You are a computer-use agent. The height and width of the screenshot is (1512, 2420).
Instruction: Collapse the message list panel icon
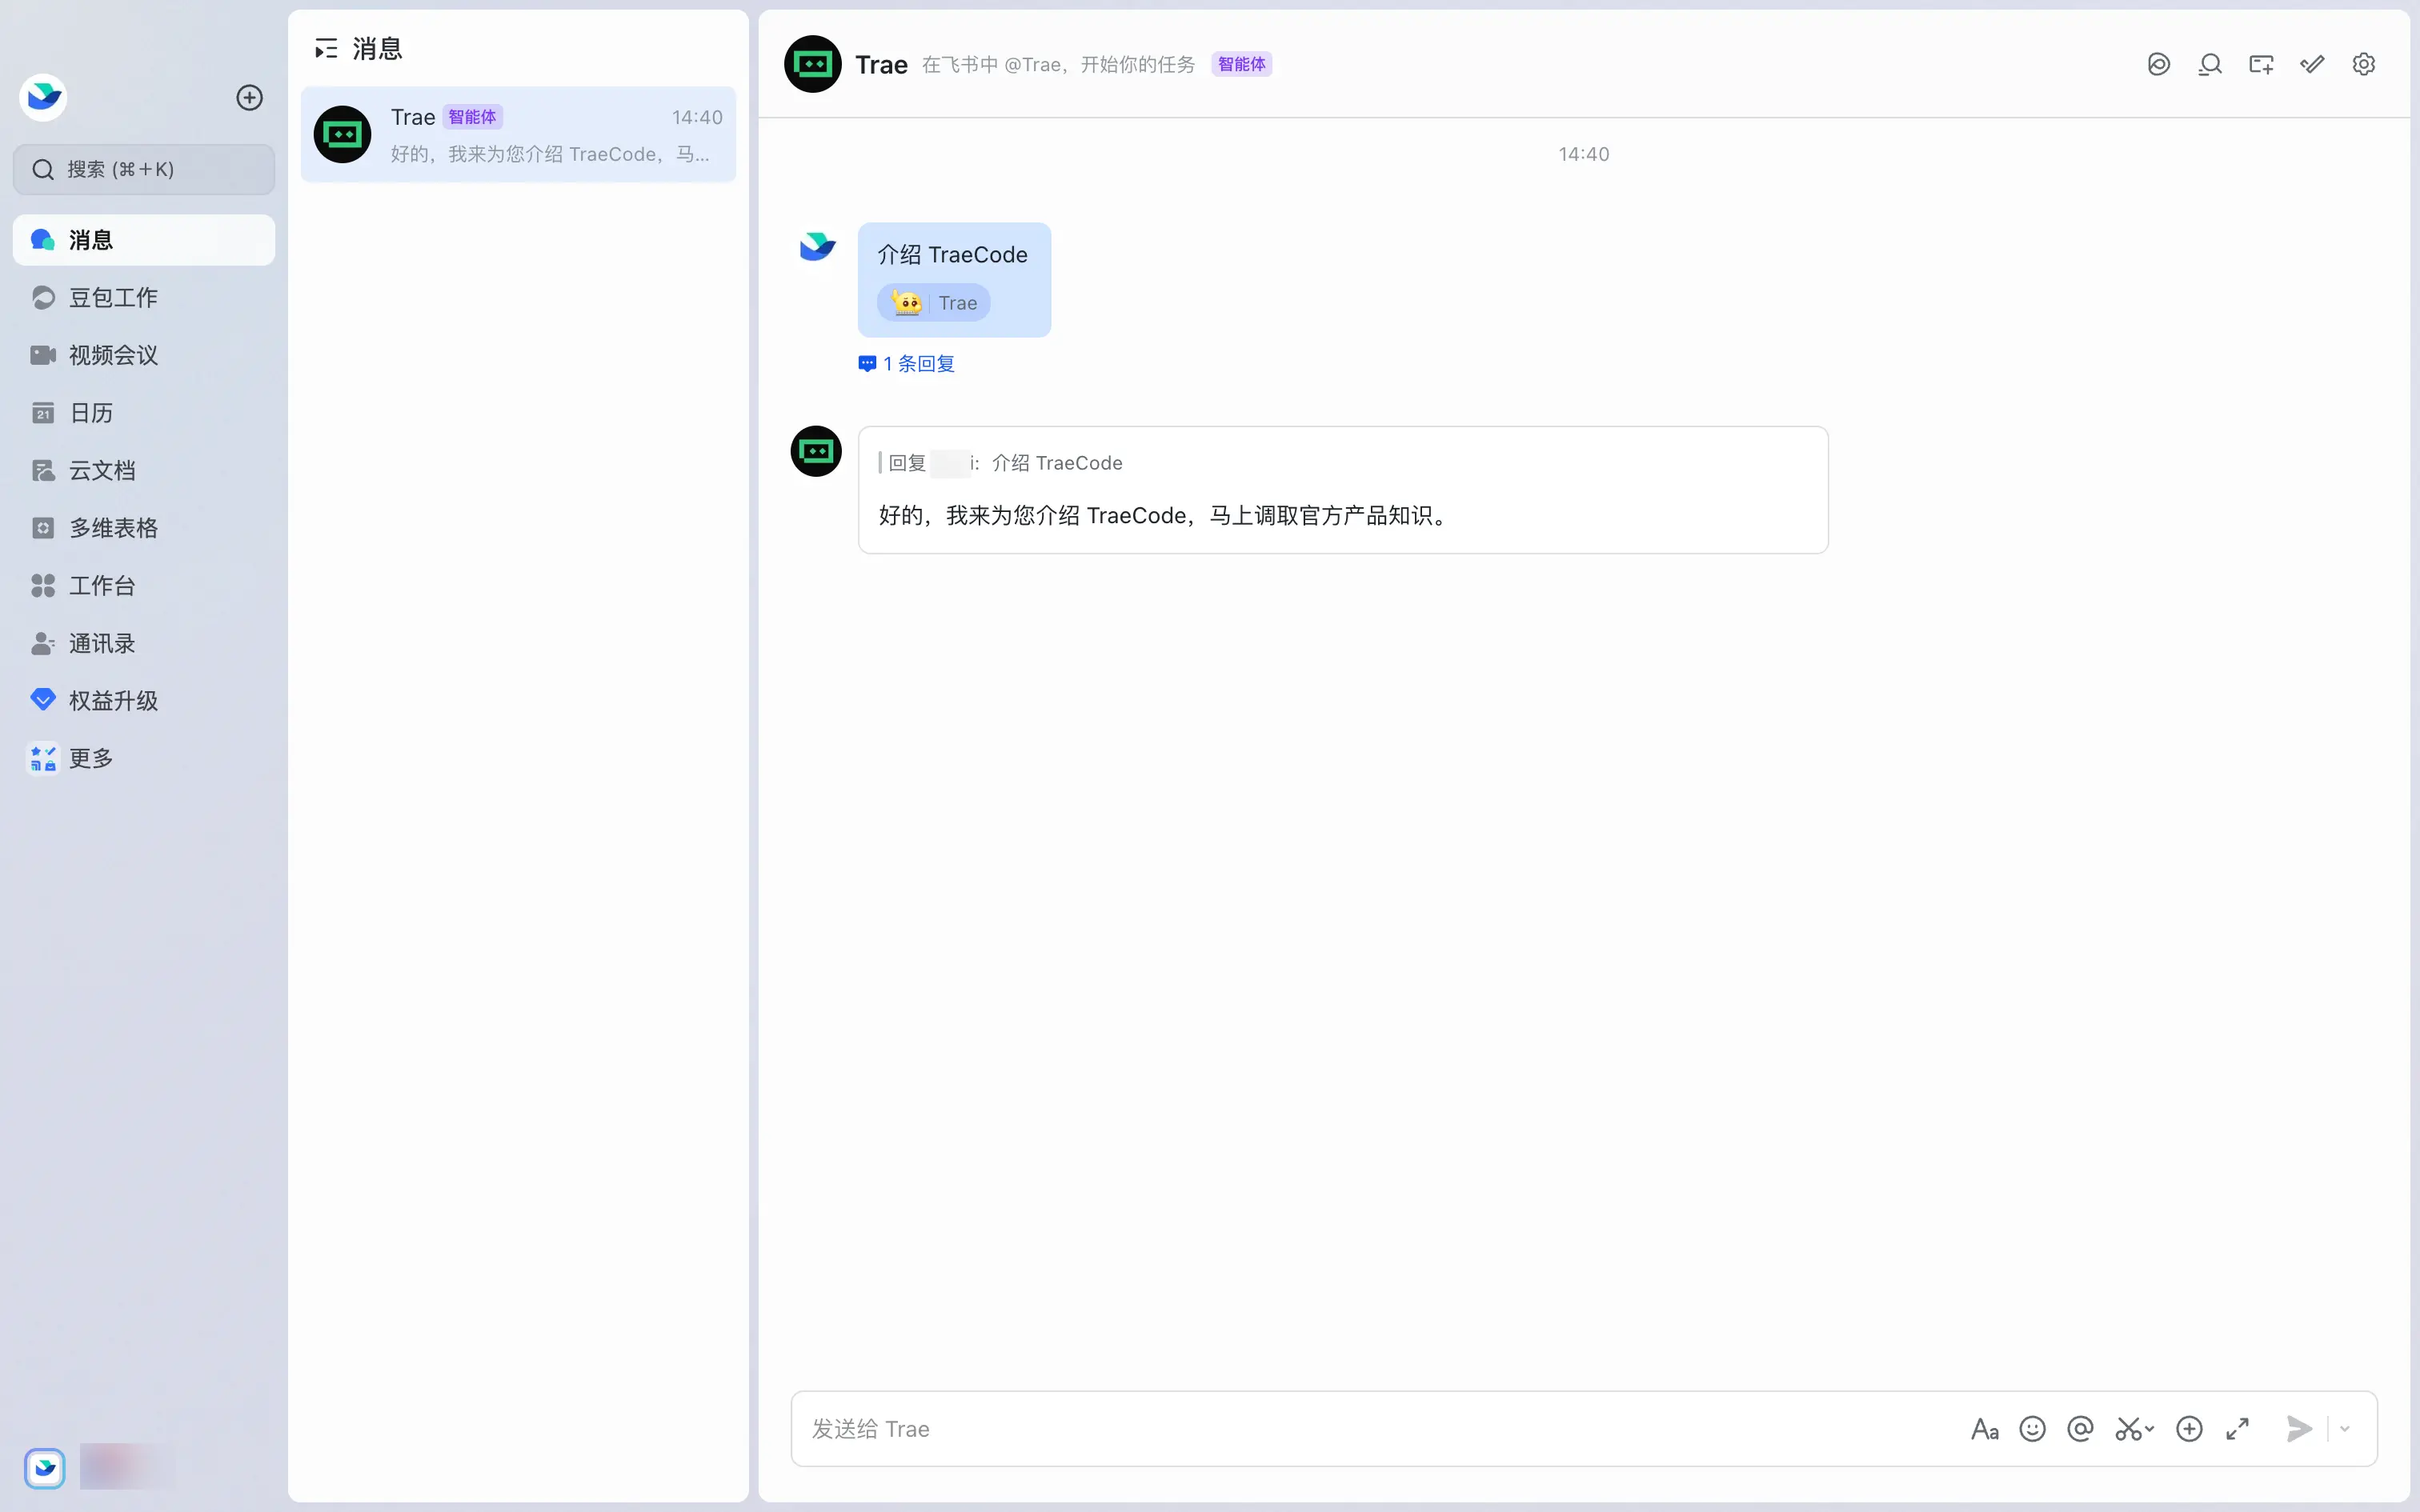click(326, 48)
